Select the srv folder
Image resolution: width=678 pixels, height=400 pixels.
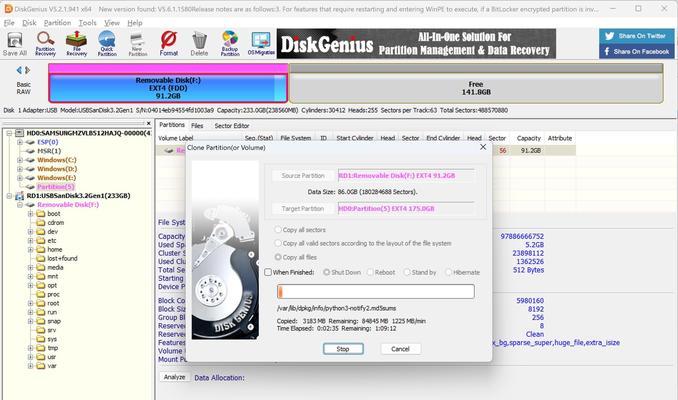(x=51, y=330)
